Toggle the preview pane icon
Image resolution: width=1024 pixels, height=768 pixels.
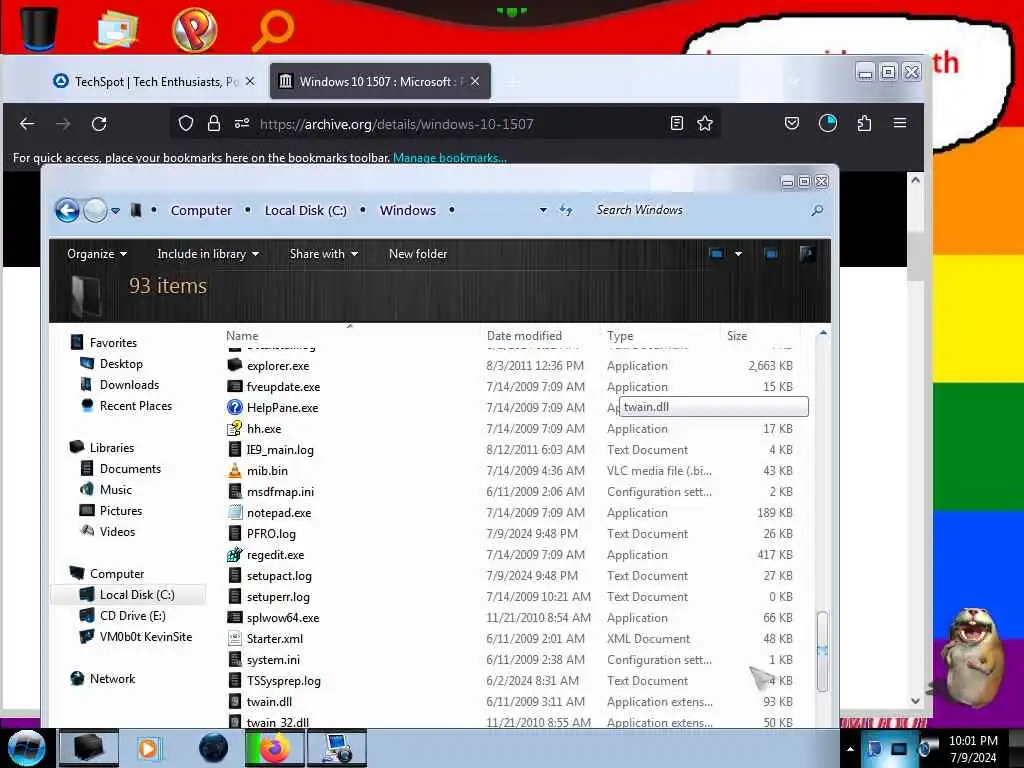click(771, 253)
